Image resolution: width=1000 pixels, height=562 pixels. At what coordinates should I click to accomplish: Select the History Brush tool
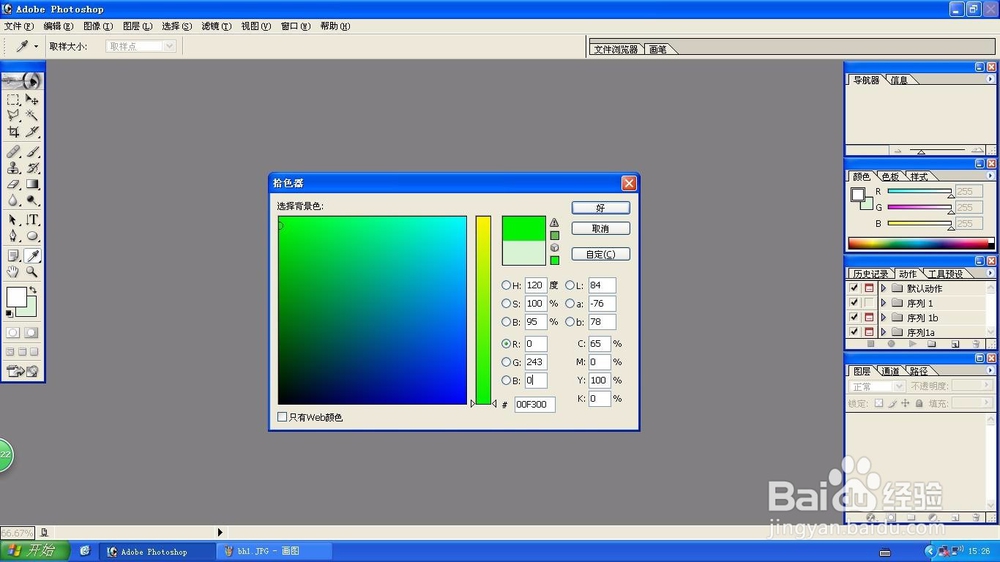coord(32,168)
